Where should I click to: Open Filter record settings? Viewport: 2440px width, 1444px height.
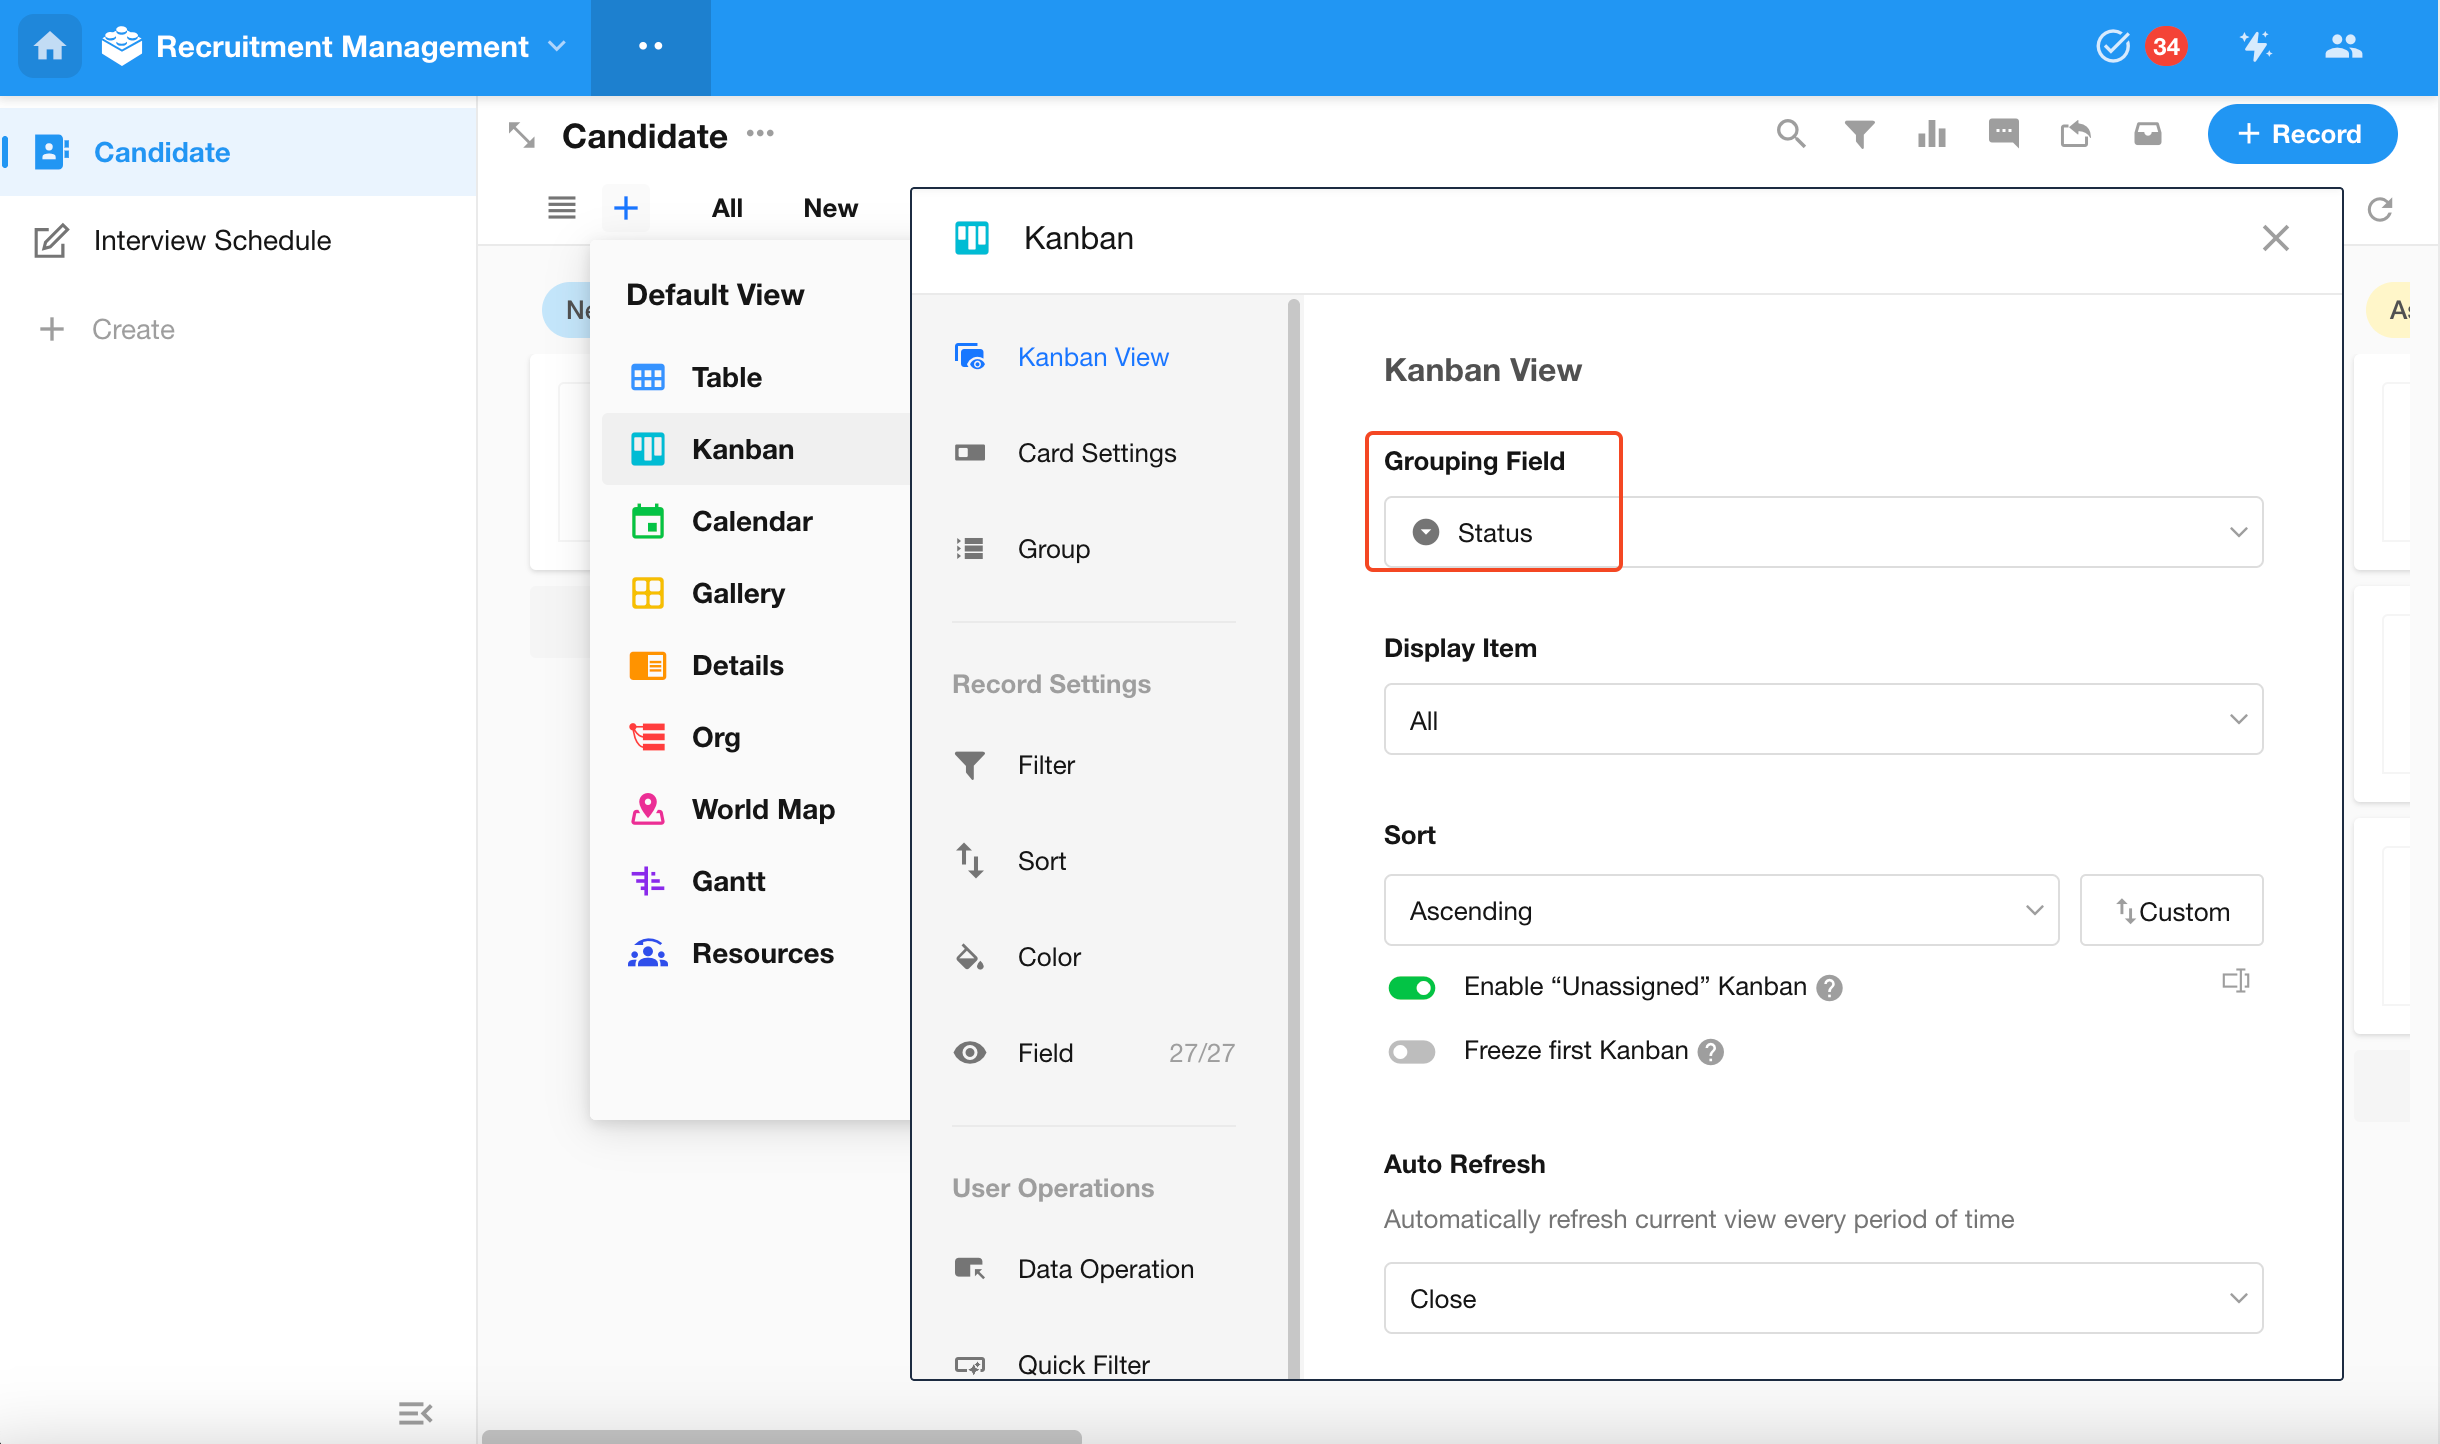pos(1095,765)
